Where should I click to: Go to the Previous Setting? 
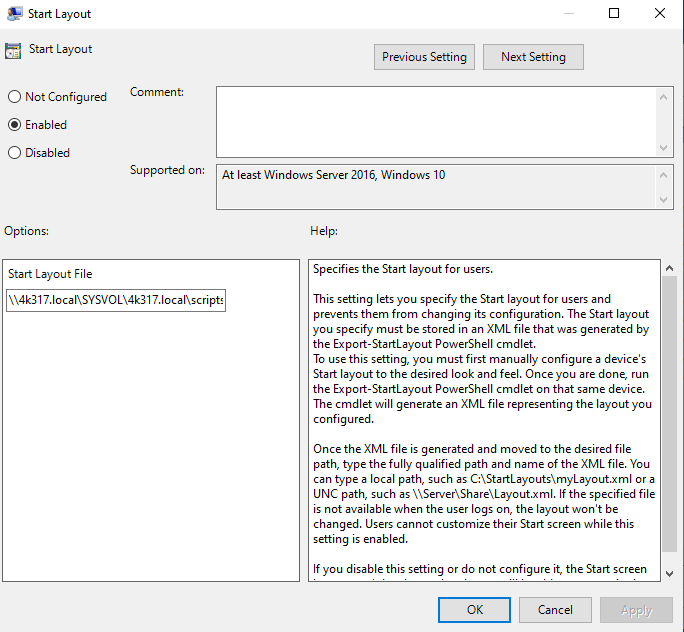pyautogui.click(x=424, y=57)
